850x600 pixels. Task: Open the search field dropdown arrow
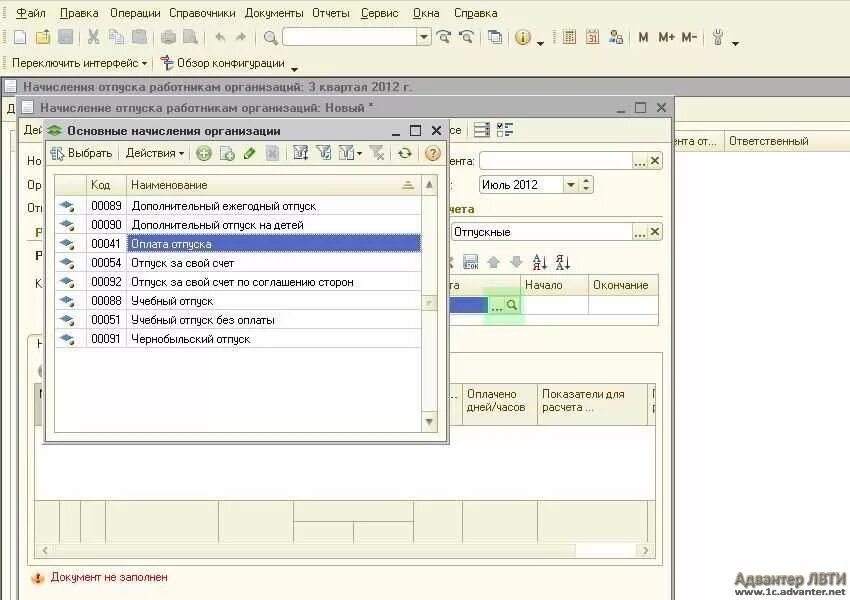click(424, 37)
